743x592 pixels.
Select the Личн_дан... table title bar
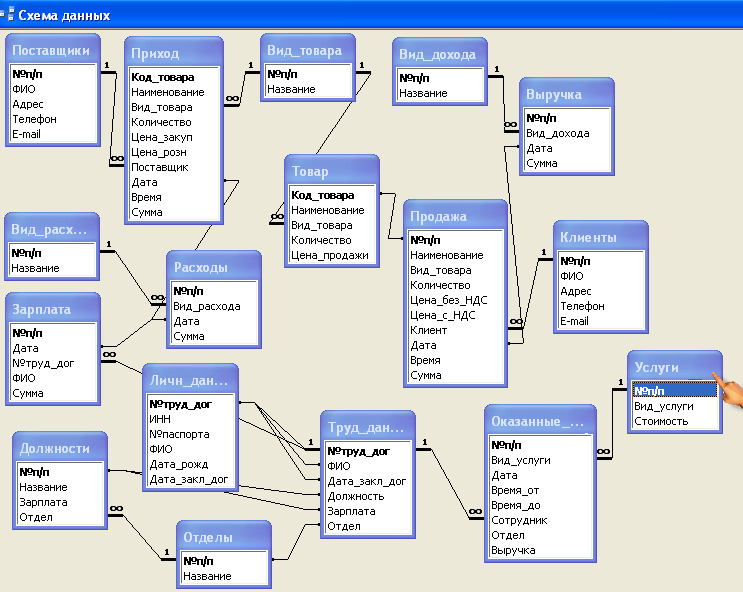tap(190, 380)
